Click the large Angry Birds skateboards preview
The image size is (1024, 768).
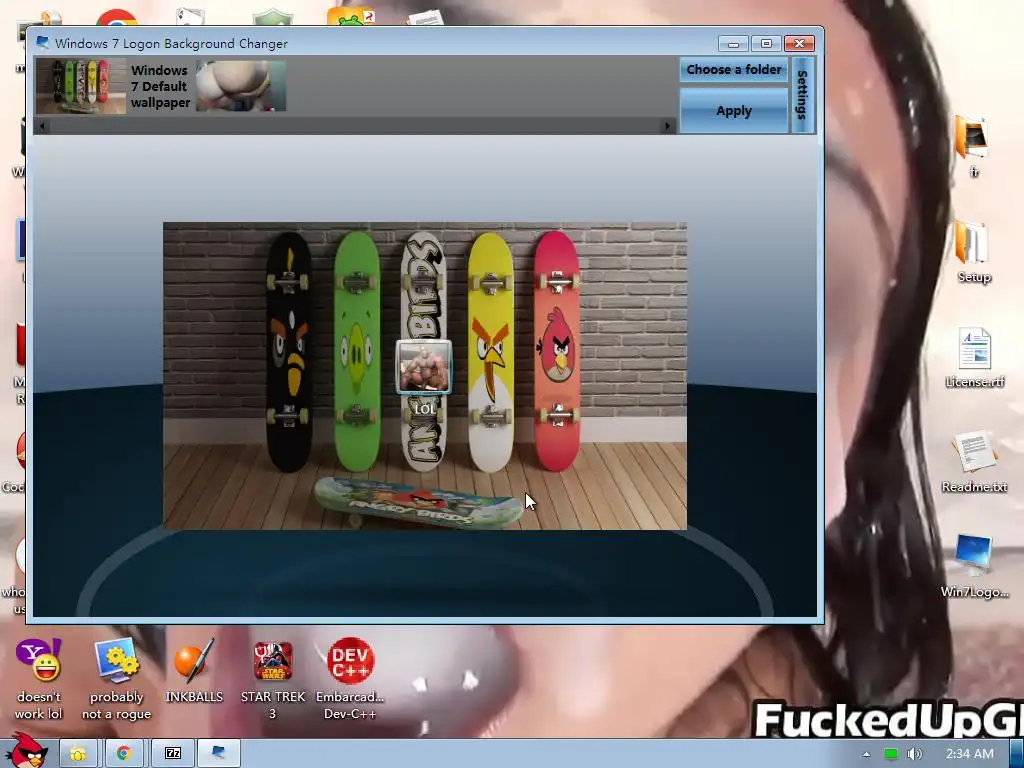click(424, 376)
